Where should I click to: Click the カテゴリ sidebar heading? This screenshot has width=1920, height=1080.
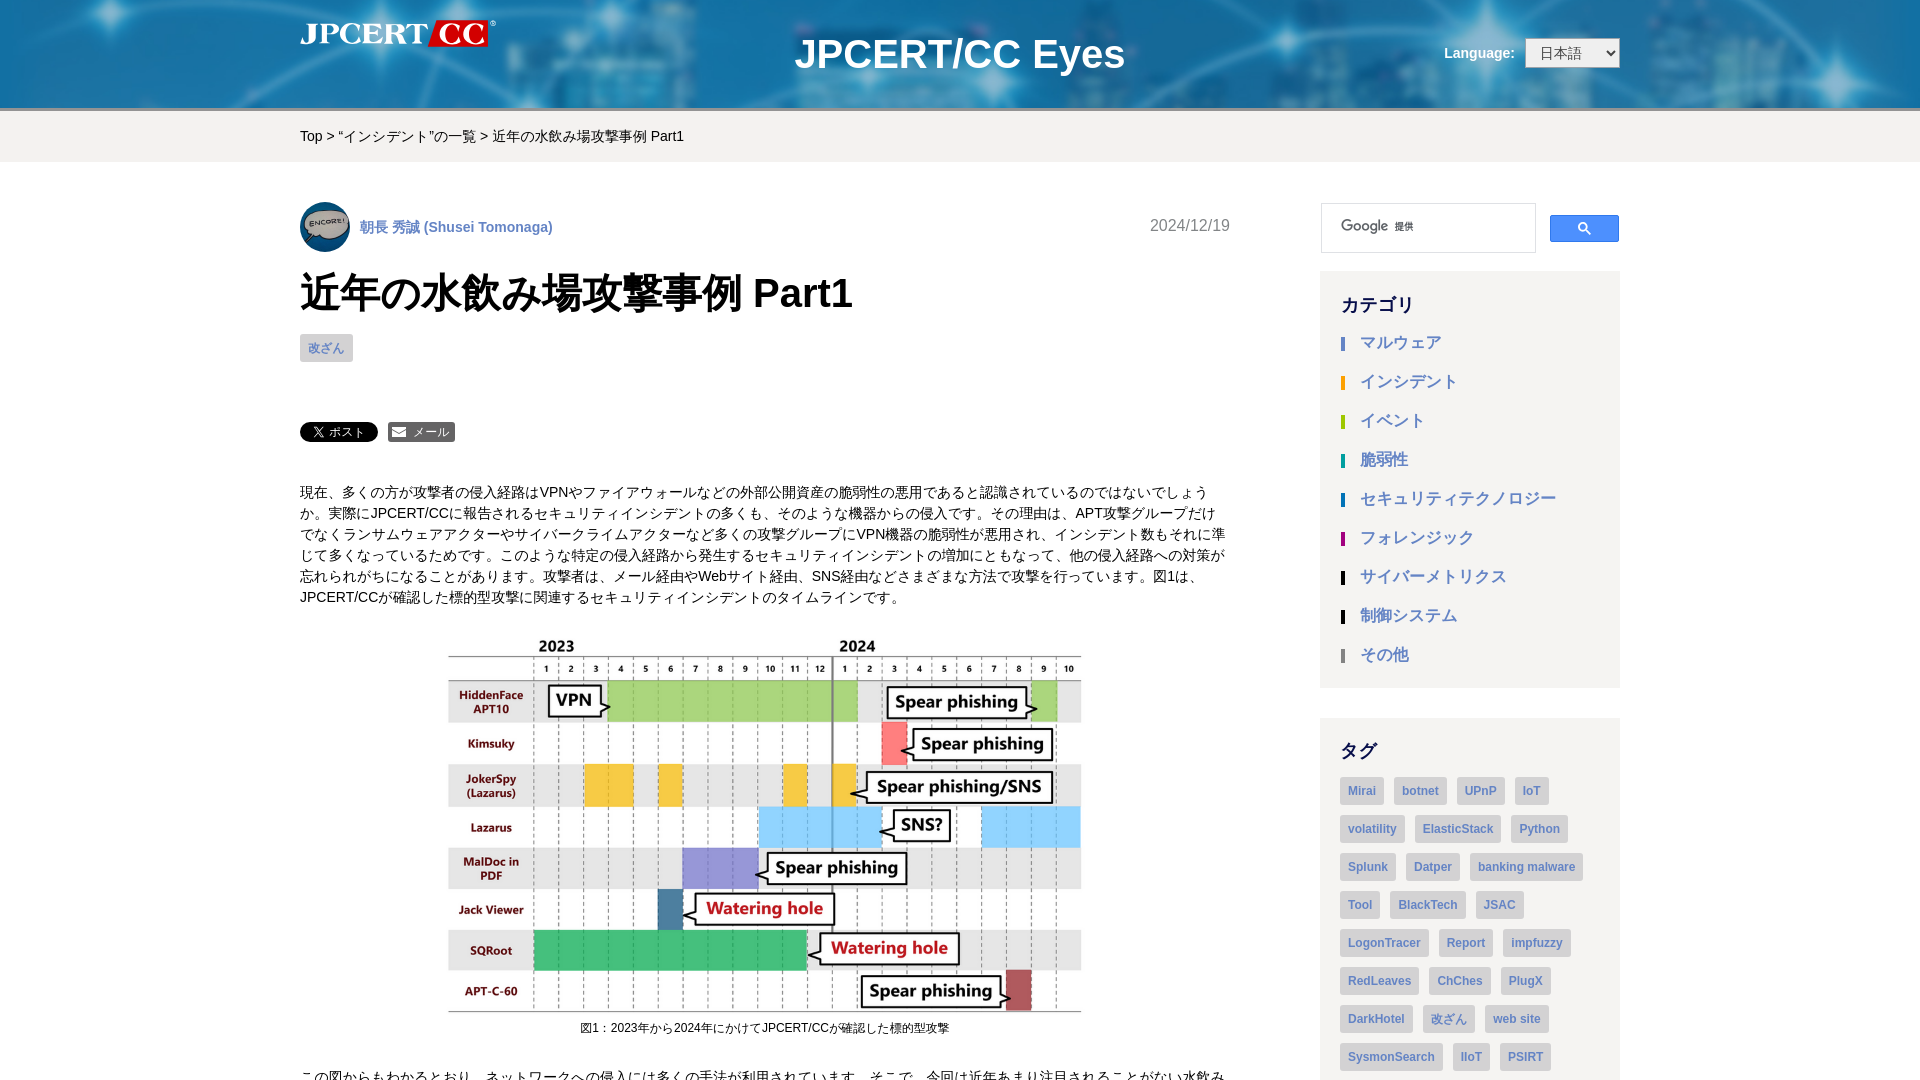coord(1377,305)
